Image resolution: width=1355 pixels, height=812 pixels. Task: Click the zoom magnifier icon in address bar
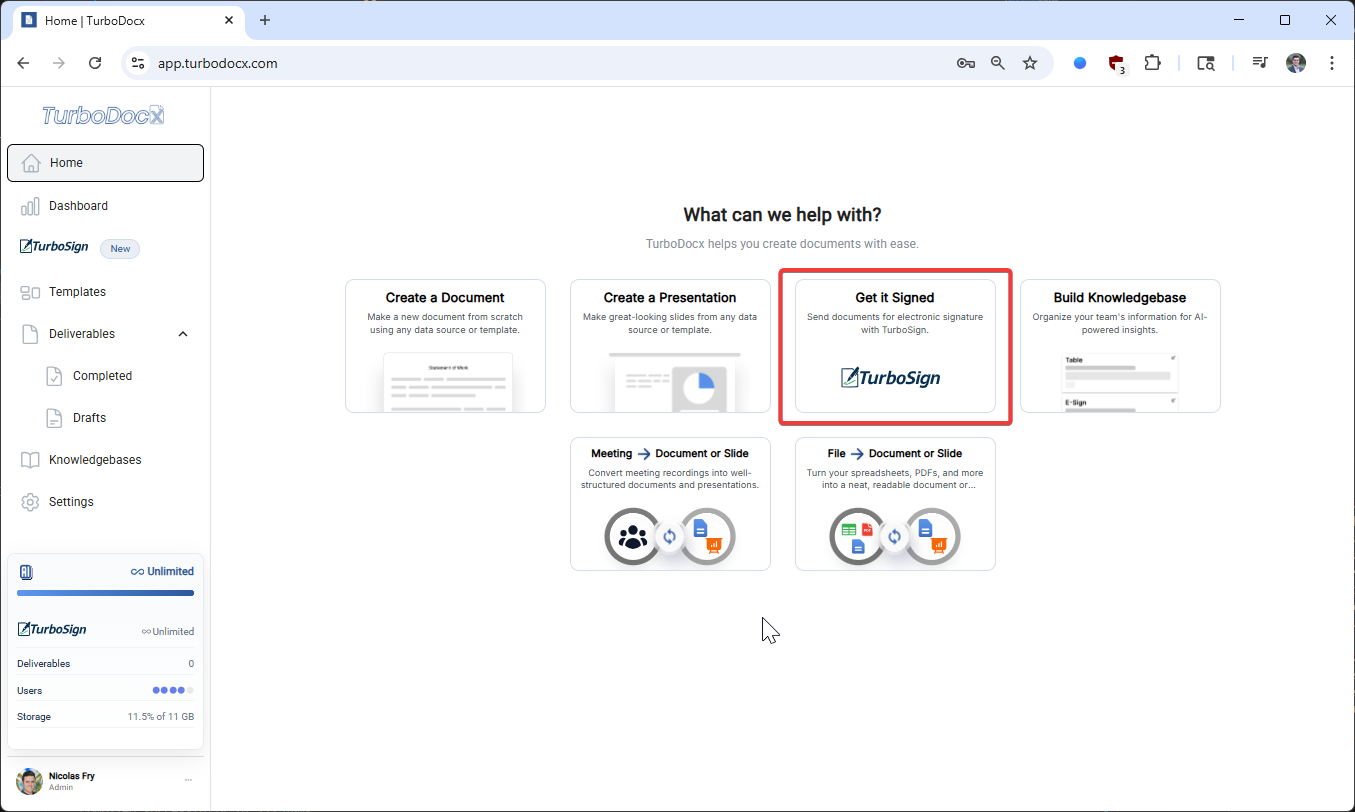tap(998, 63)
